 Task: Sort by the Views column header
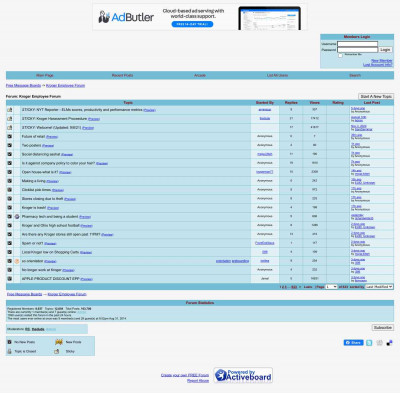314,103
